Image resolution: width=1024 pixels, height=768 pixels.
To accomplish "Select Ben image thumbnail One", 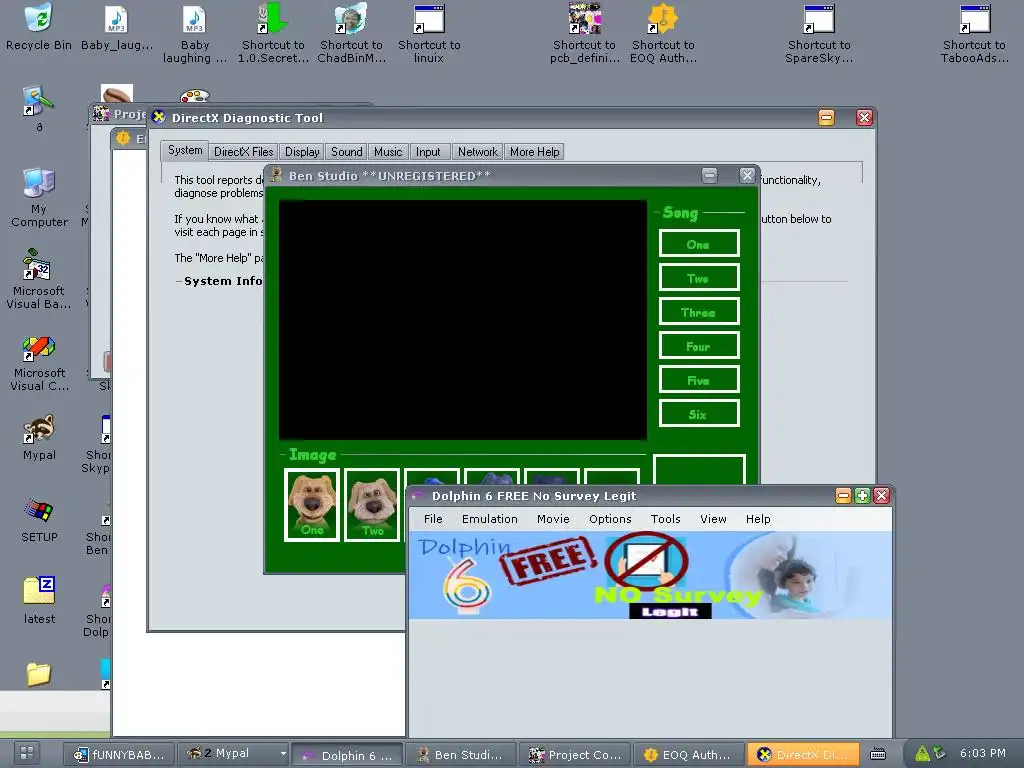I will (312, 505).
